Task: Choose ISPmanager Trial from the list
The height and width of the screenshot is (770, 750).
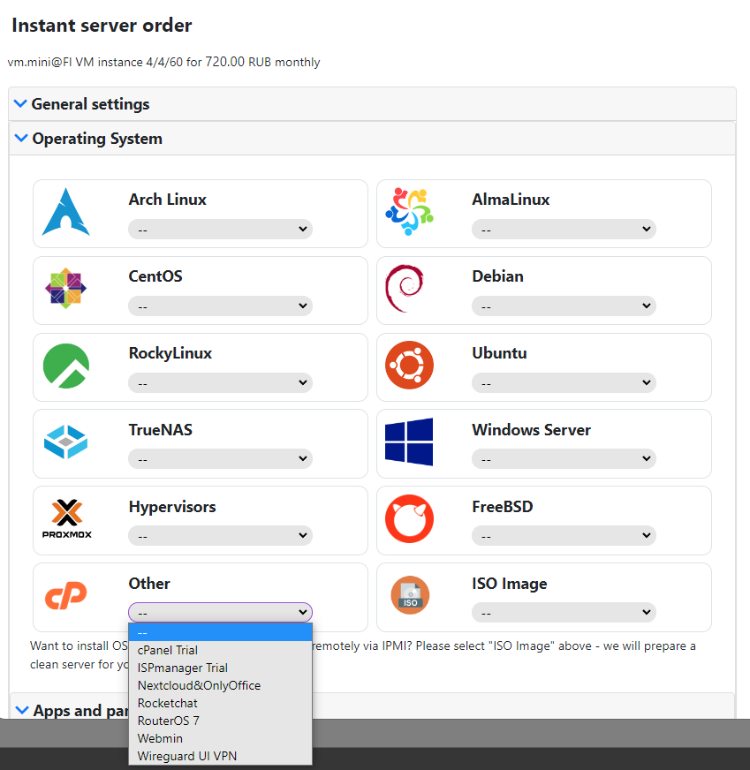Action: [220, 668]
